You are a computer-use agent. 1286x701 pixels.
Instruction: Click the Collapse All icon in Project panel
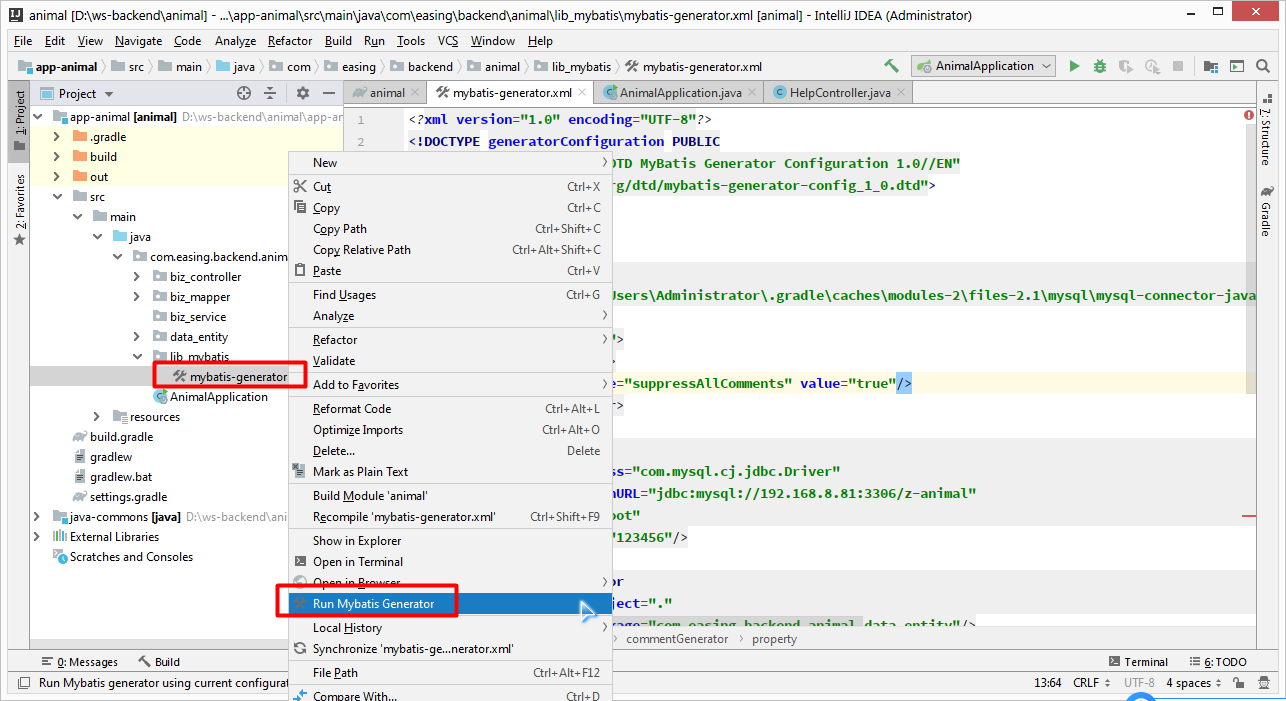pos(270,93)
